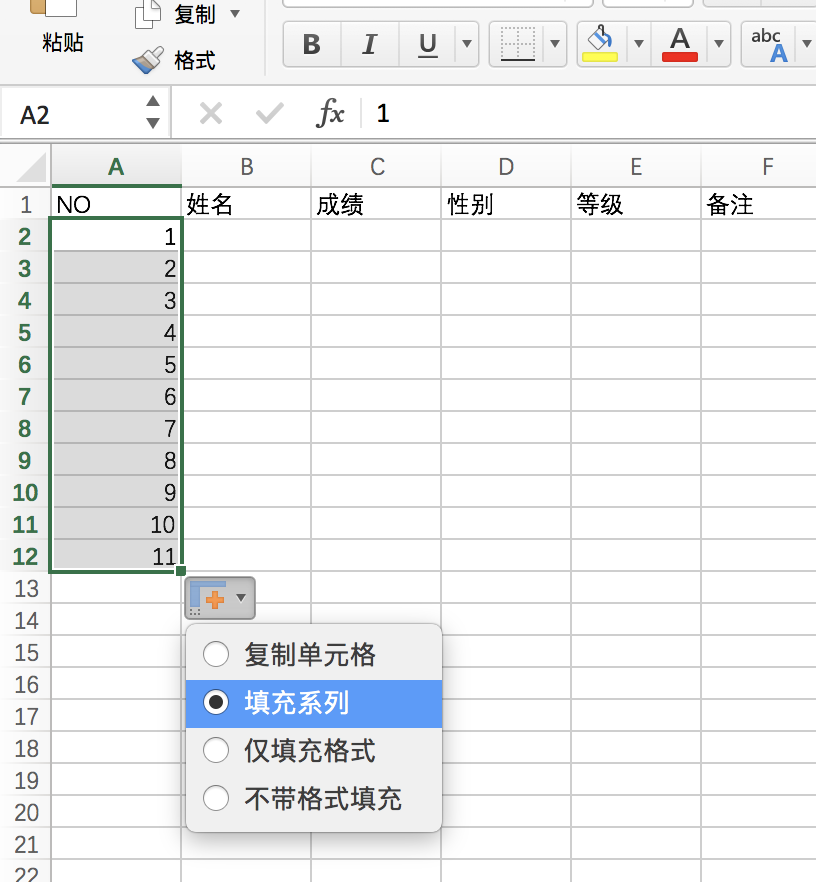816x882 pixels.
Task: Select all cells using the corner triangle
Action: pyautogui.click(x=31, y=168)
